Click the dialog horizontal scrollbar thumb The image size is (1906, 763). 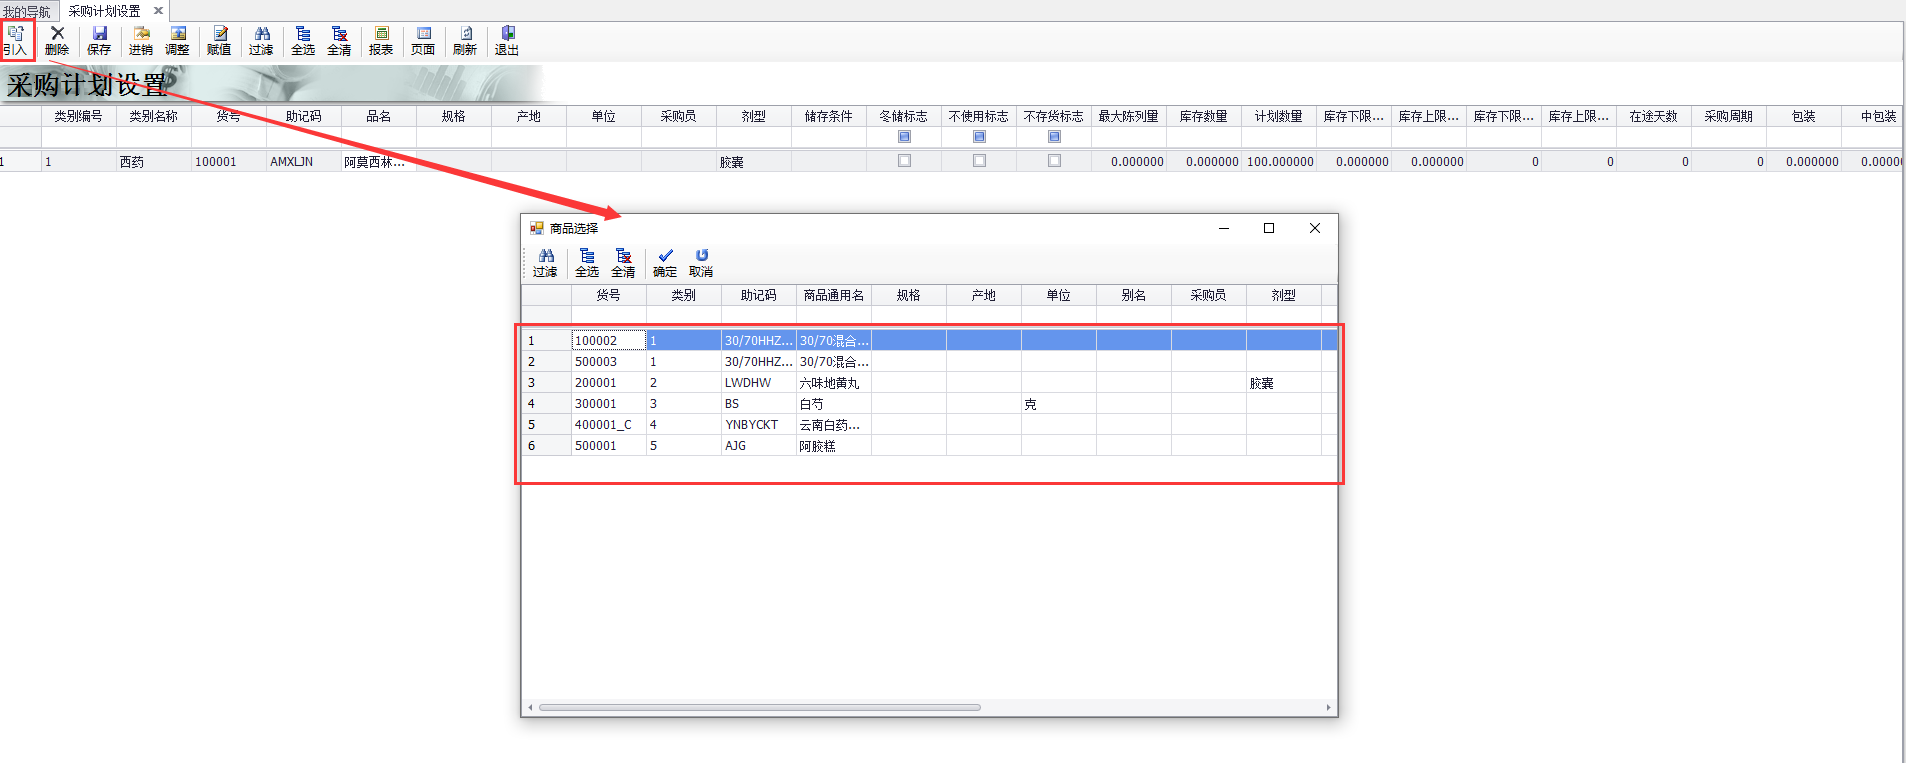[x=759, y=707]
